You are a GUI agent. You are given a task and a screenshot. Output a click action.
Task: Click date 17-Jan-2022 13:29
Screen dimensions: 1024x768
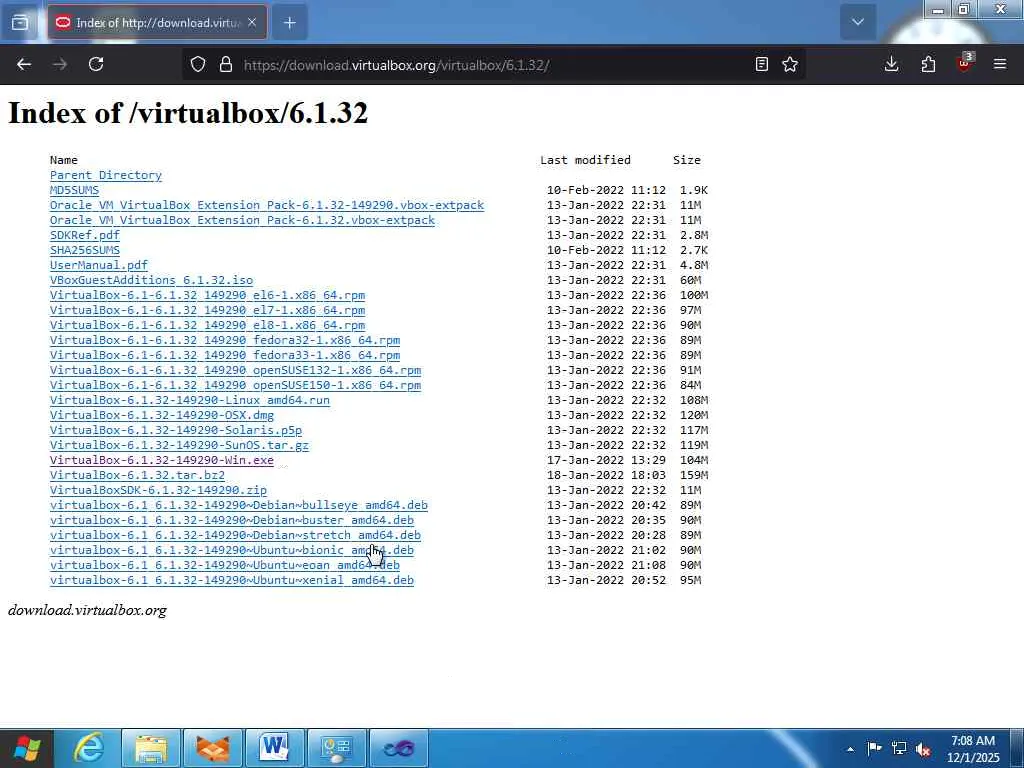click(x=606, y=460)
